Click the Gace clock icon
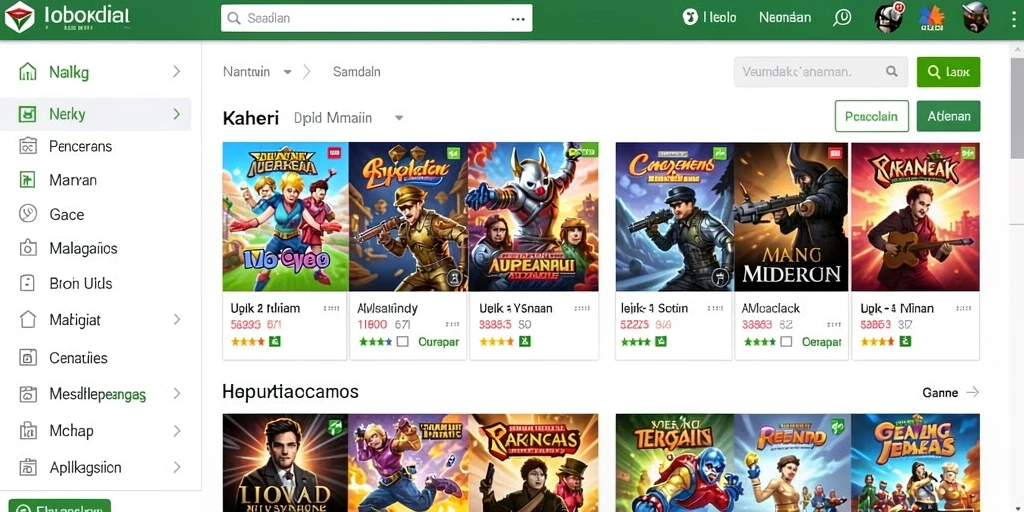The image size is (1024, 512). (27, 214)
